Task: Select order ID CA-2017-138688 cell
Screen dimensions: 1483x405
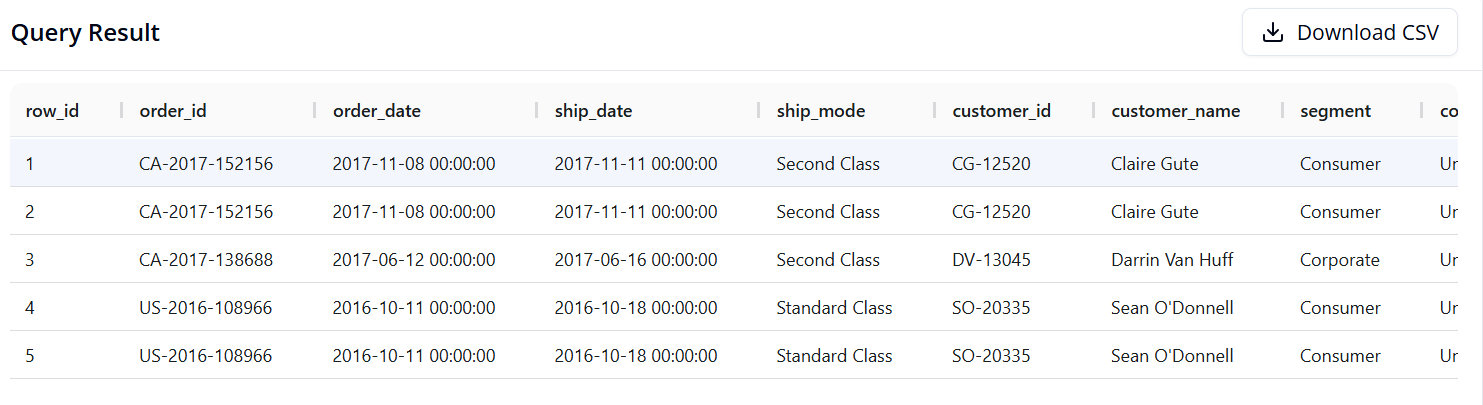Action: pyautogui.click(x=206, y=260)
